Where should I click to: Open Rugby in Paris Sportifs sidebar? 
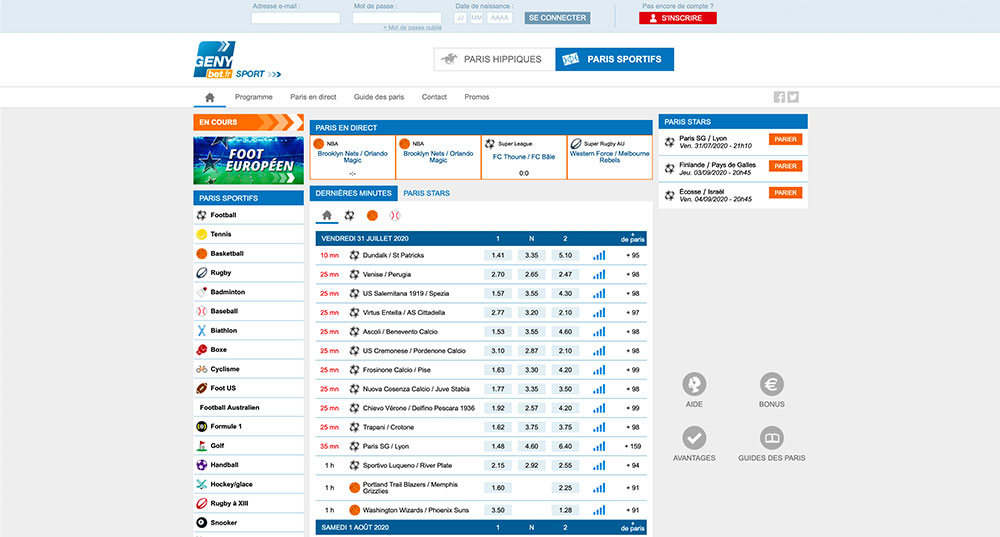[x=249, y=272]
